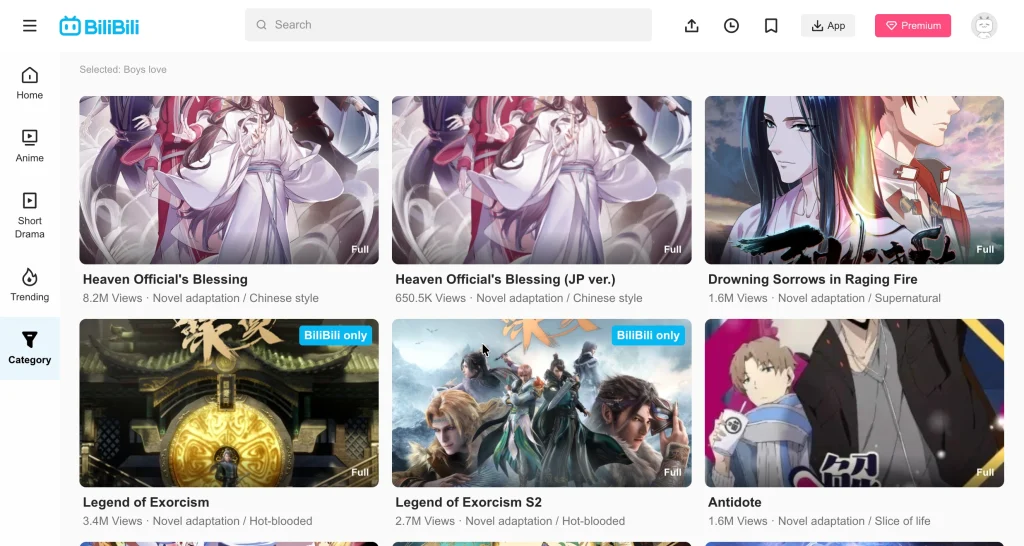Open Trending in sidebar
The height and width of the screenshot is (546, 1024).
(x=29, y=285)
